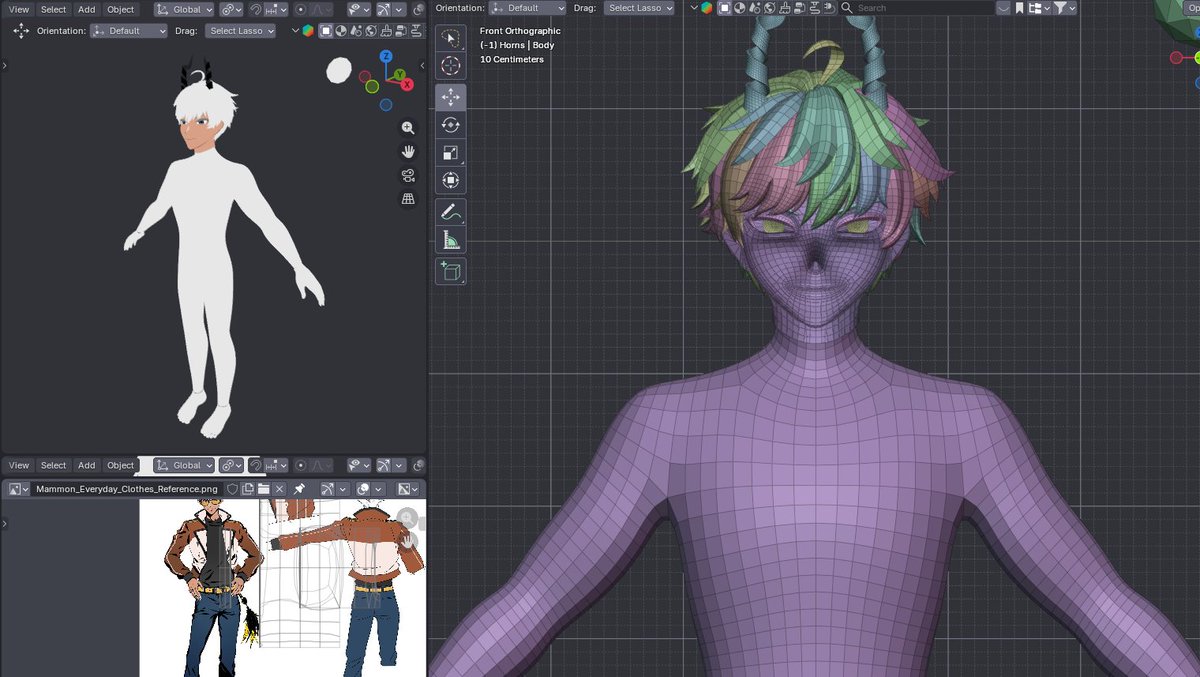Screen dimensions: 1200x677
Task: Select the Measure ruler tool
Action: tap(450, 240)
